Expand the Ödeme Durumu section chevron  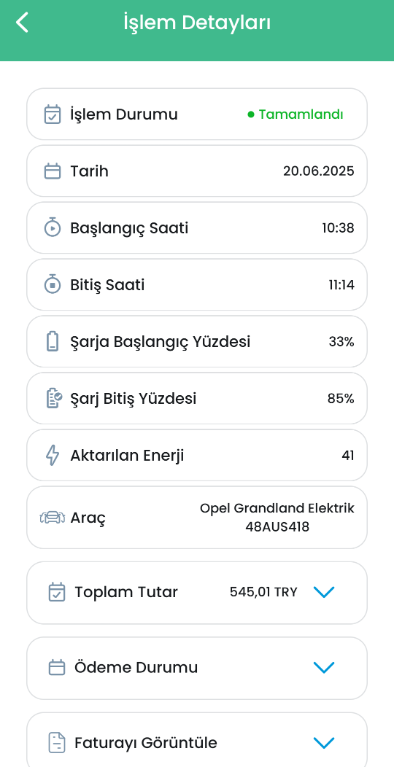coord(324,668)
